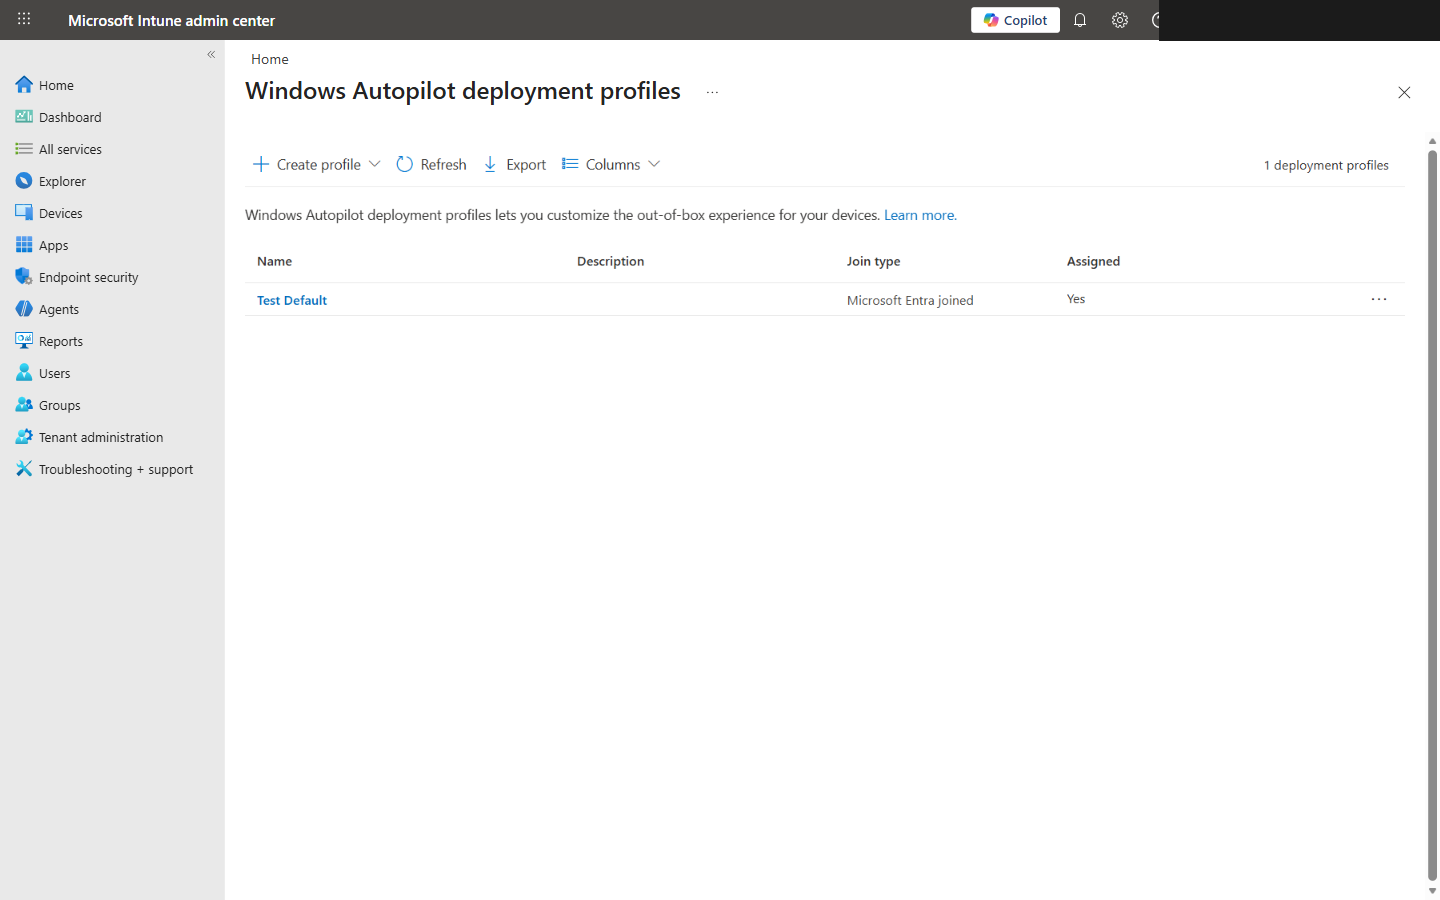Image resolution: width=1440 pixels, height=900 pixels.
Task: Select Reports in the sidebar
Action: pos(59,340)
